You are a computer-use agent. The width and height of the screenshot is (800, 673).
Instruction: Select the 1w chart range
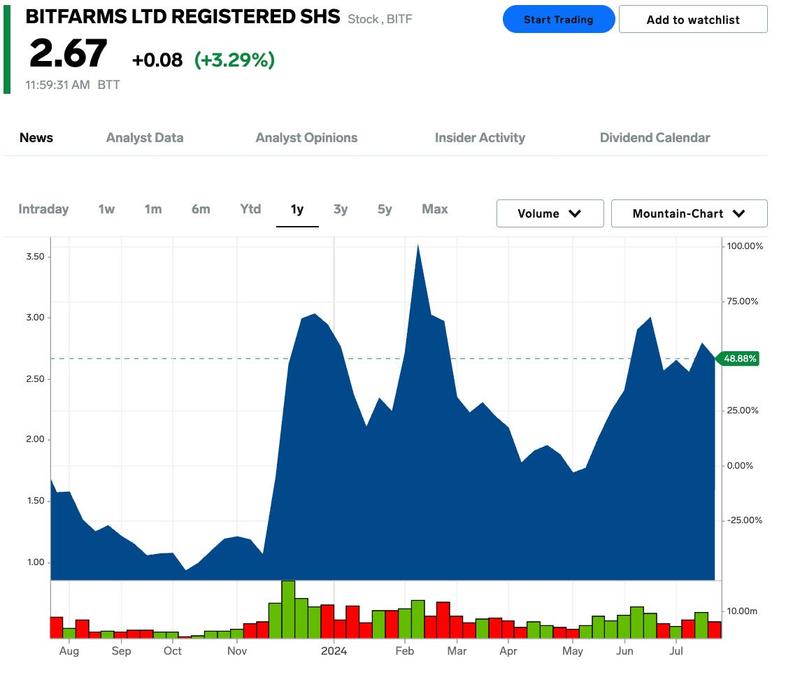coord(107,209)
